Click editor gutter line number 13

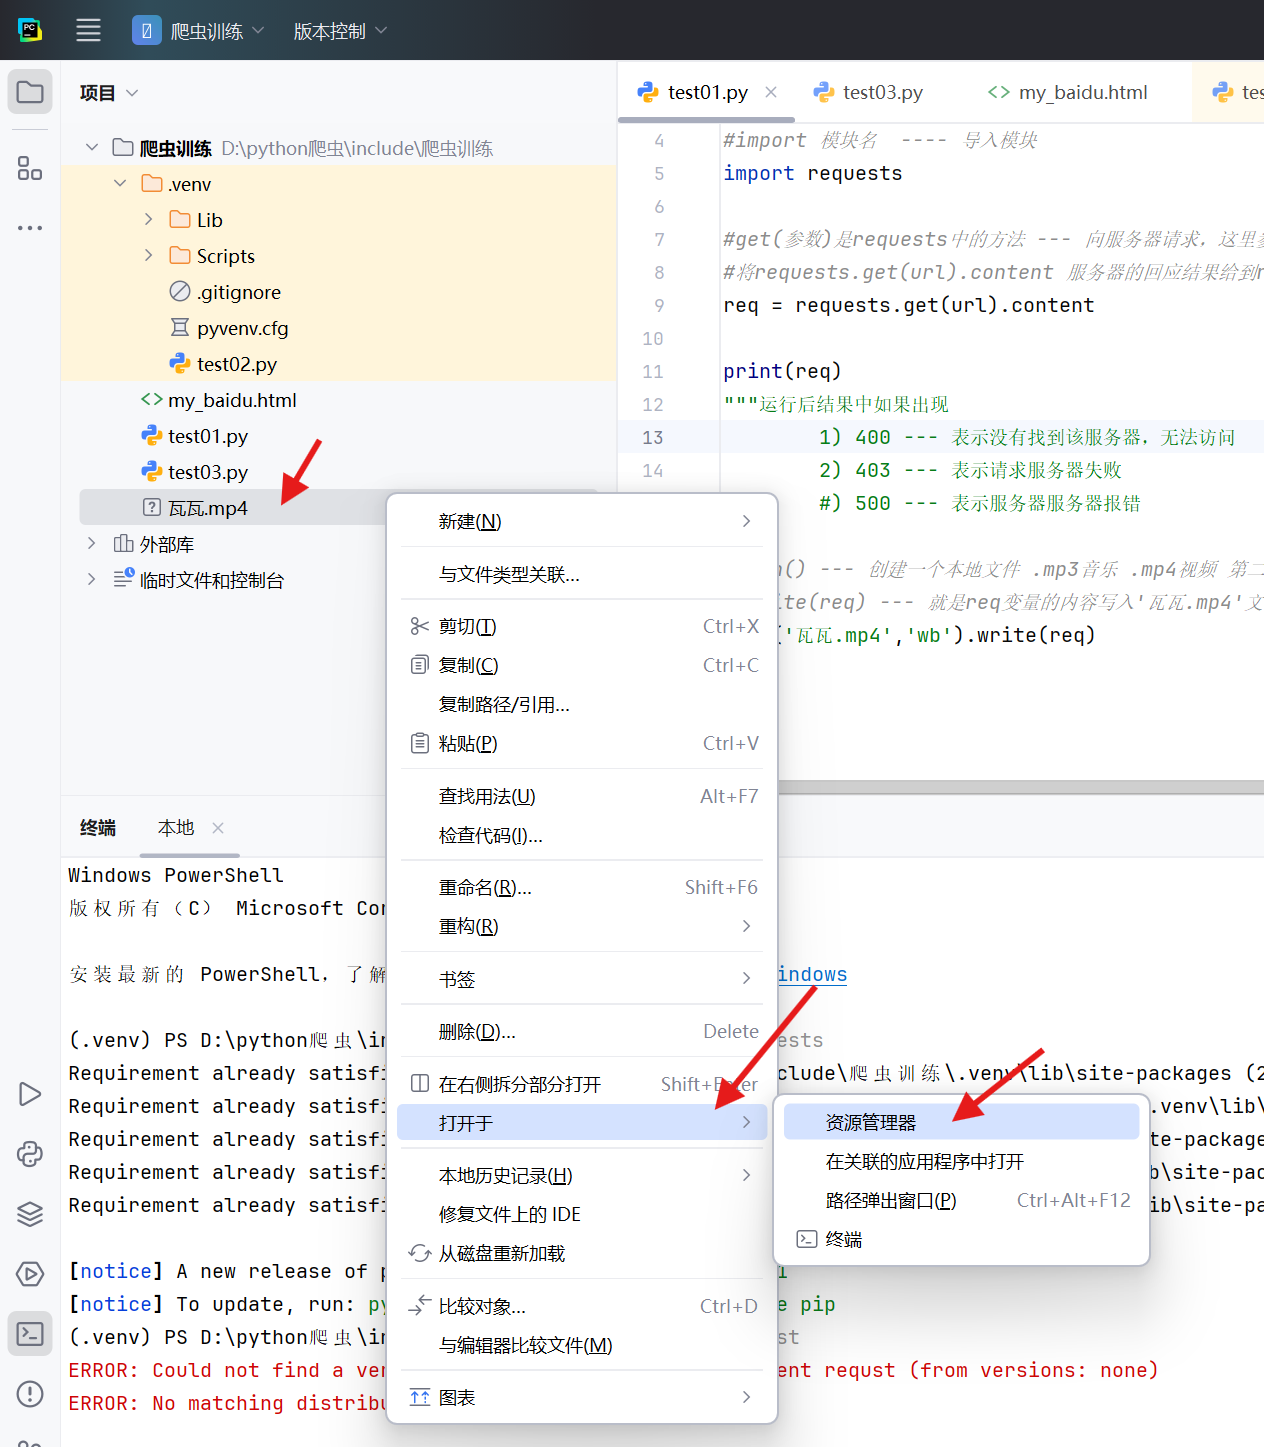[653, 437]
